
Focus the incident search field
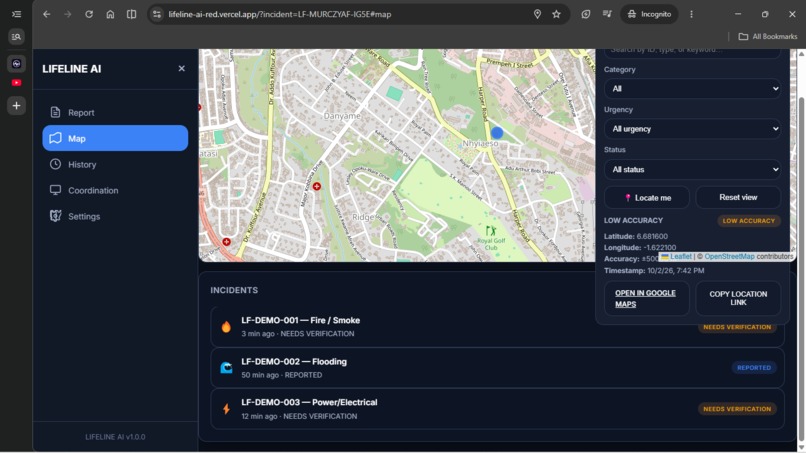[x=692, y=52]
